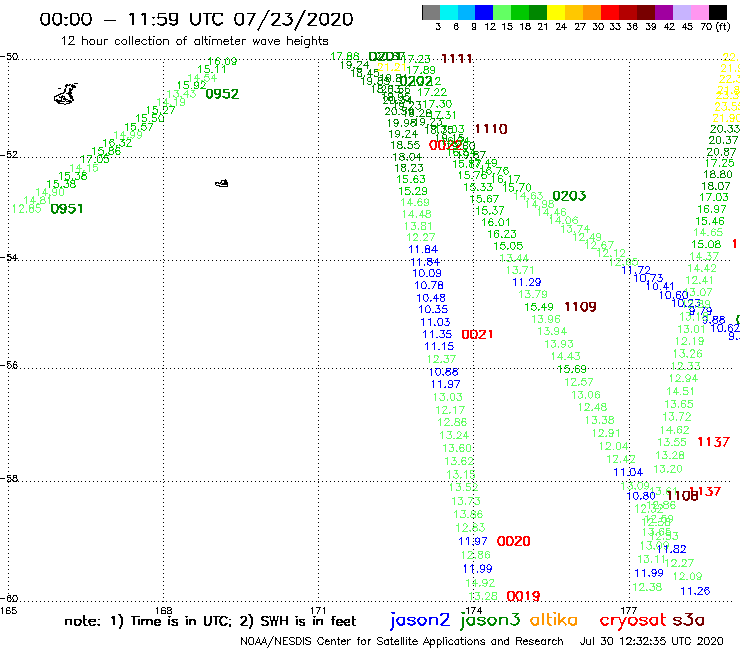This screenshot has height=650, width=740.
Task: Click the black swatch at legend end
Action: tap(717, 13)
